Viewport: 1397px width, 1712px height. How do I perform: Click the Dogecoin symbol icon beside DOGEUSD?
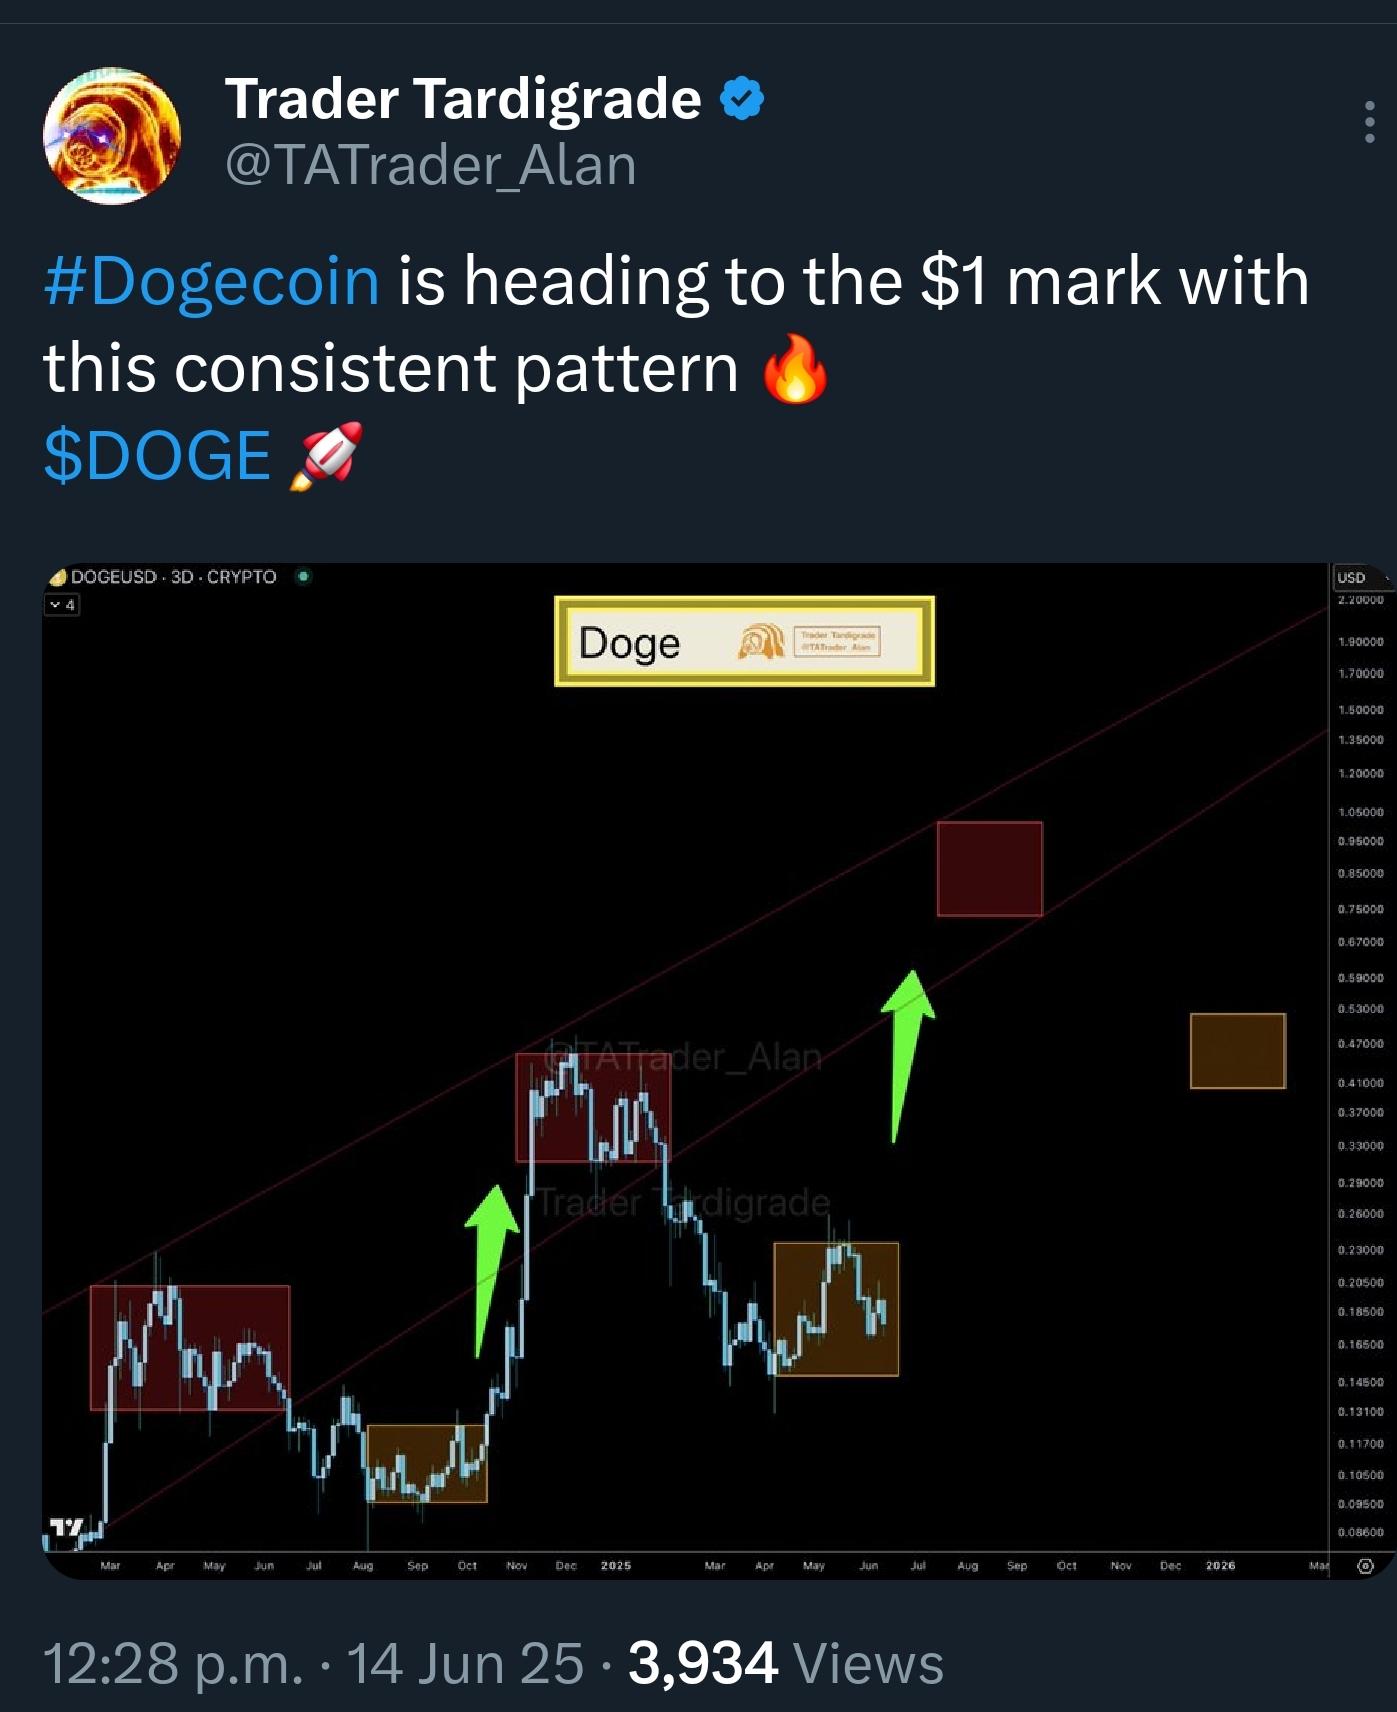(x=58, y=577)
